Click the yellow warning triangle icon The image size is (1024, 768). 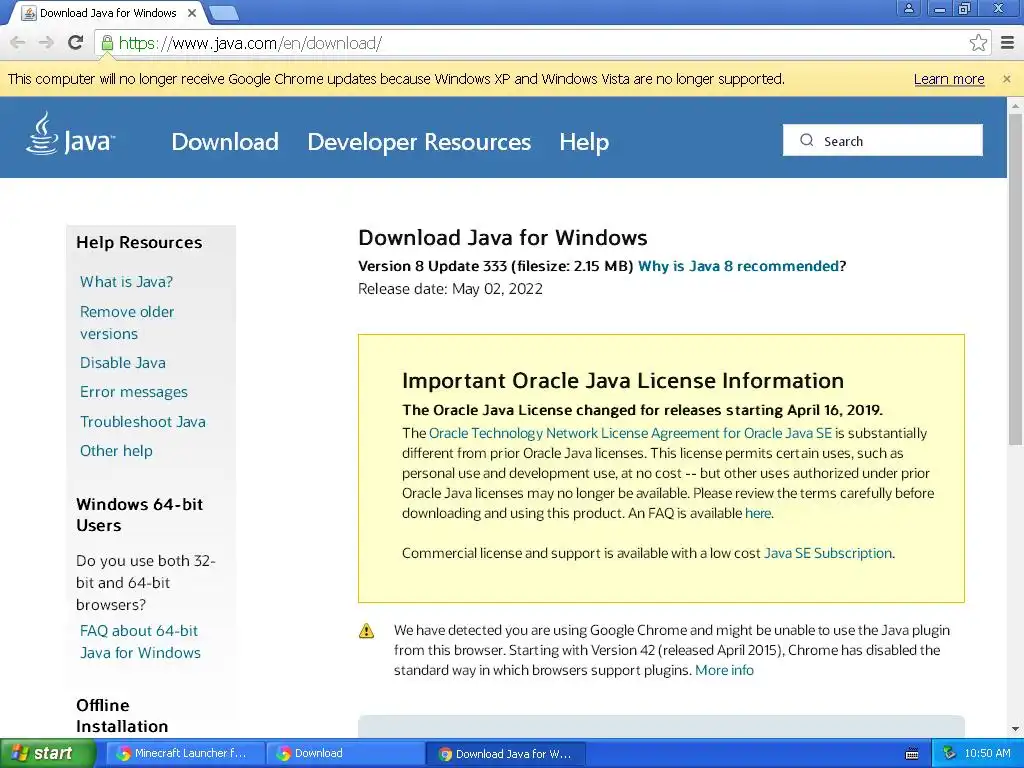[366, 631]
